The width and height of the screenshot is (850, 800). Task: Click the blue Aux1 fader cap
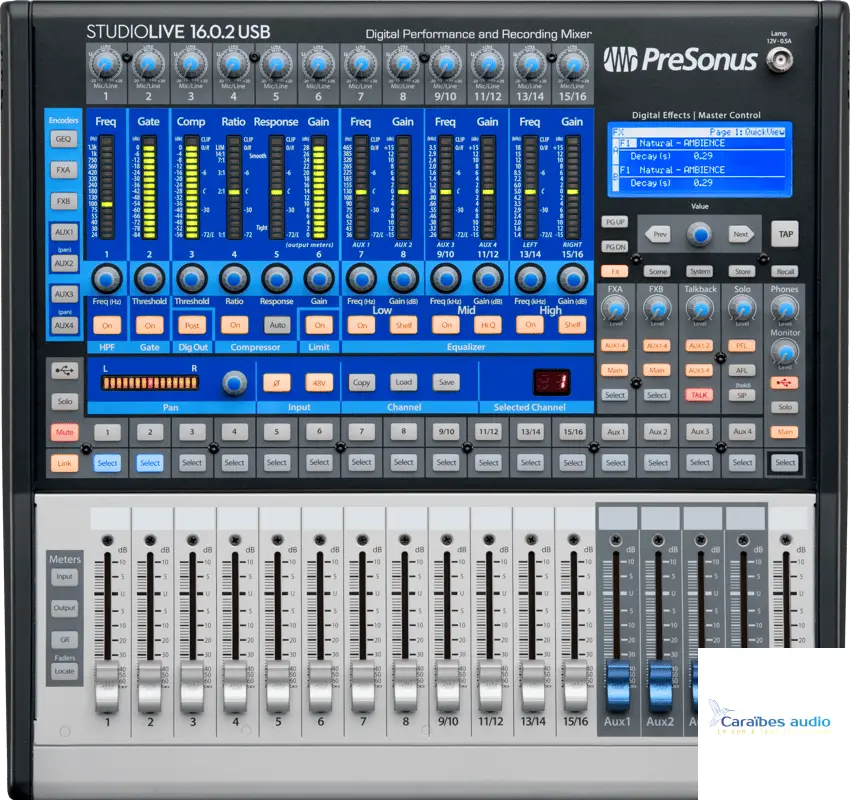click(x=617, y=687)
